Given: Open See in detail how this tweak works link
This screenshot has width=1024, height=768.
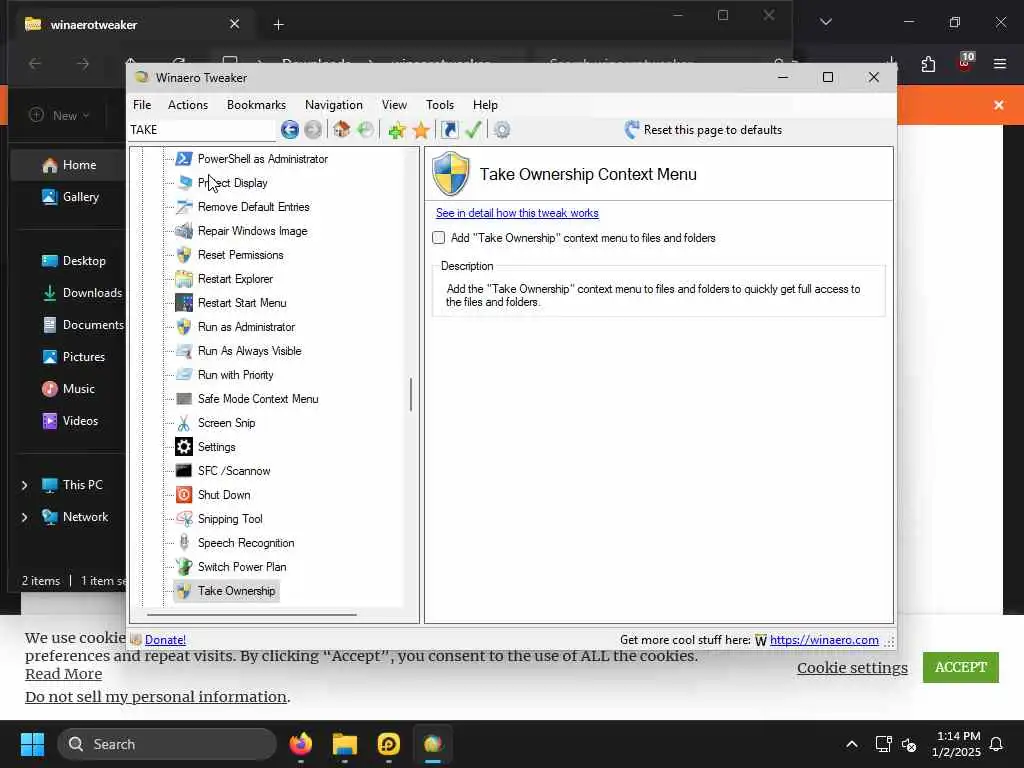Looking at the screenshot, I should click(x=517, y=213).
